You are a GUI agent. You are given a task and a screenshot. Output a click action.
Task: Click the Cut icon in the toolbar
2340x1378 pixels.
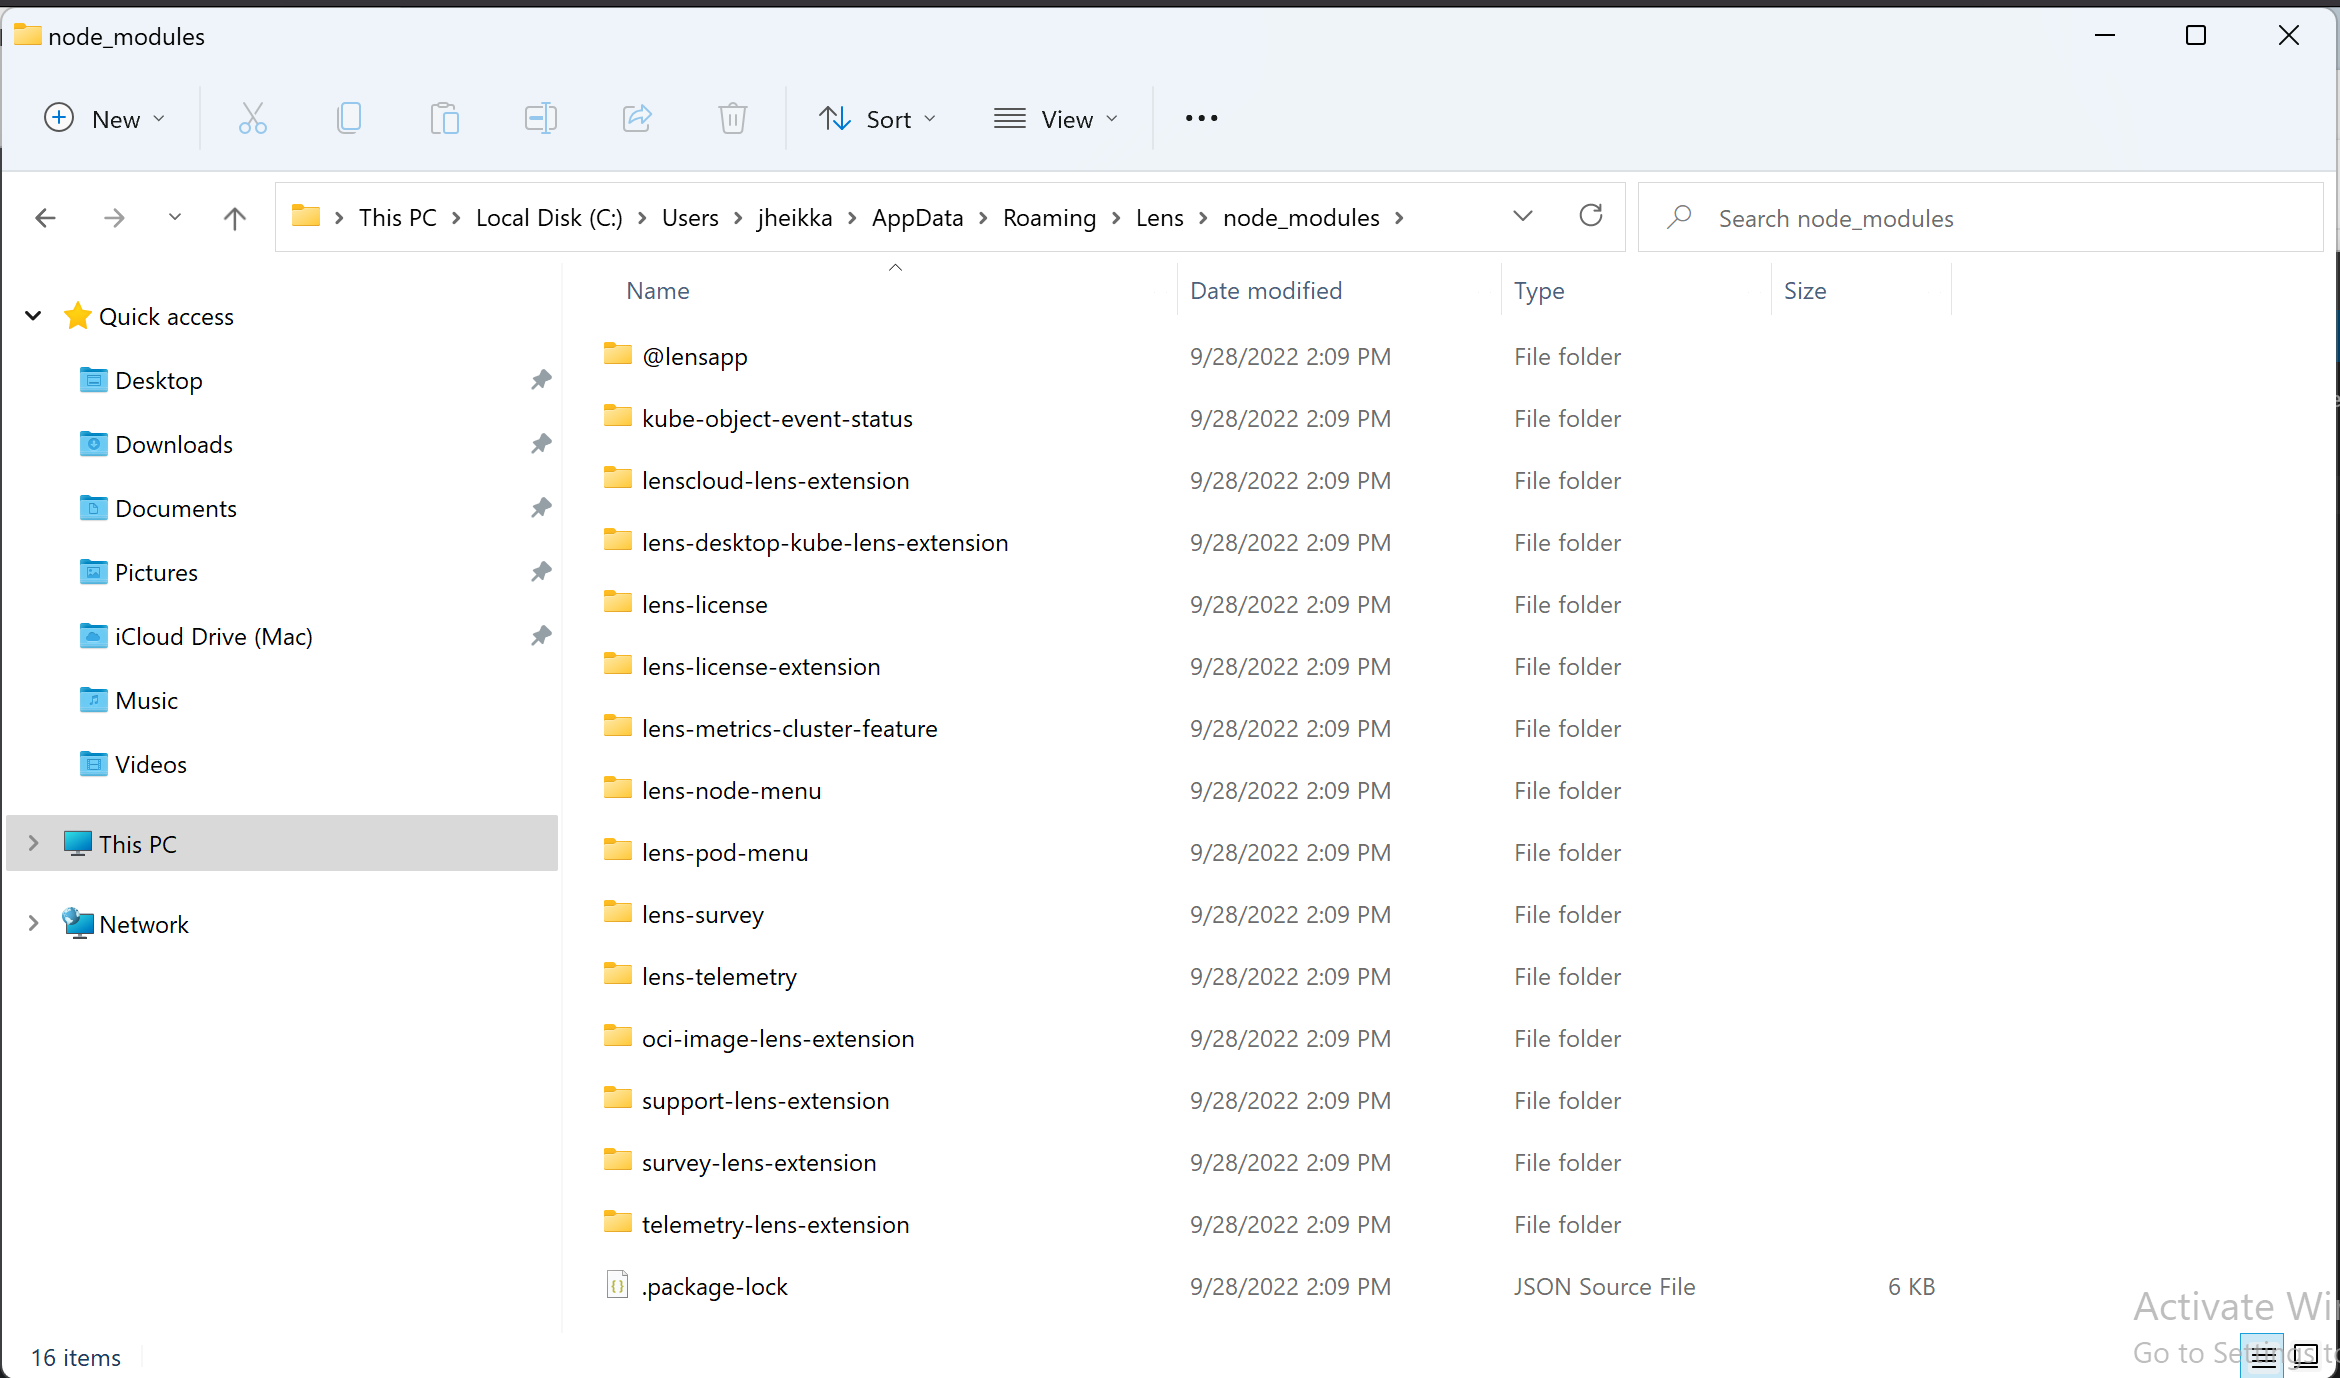[253, 118]
